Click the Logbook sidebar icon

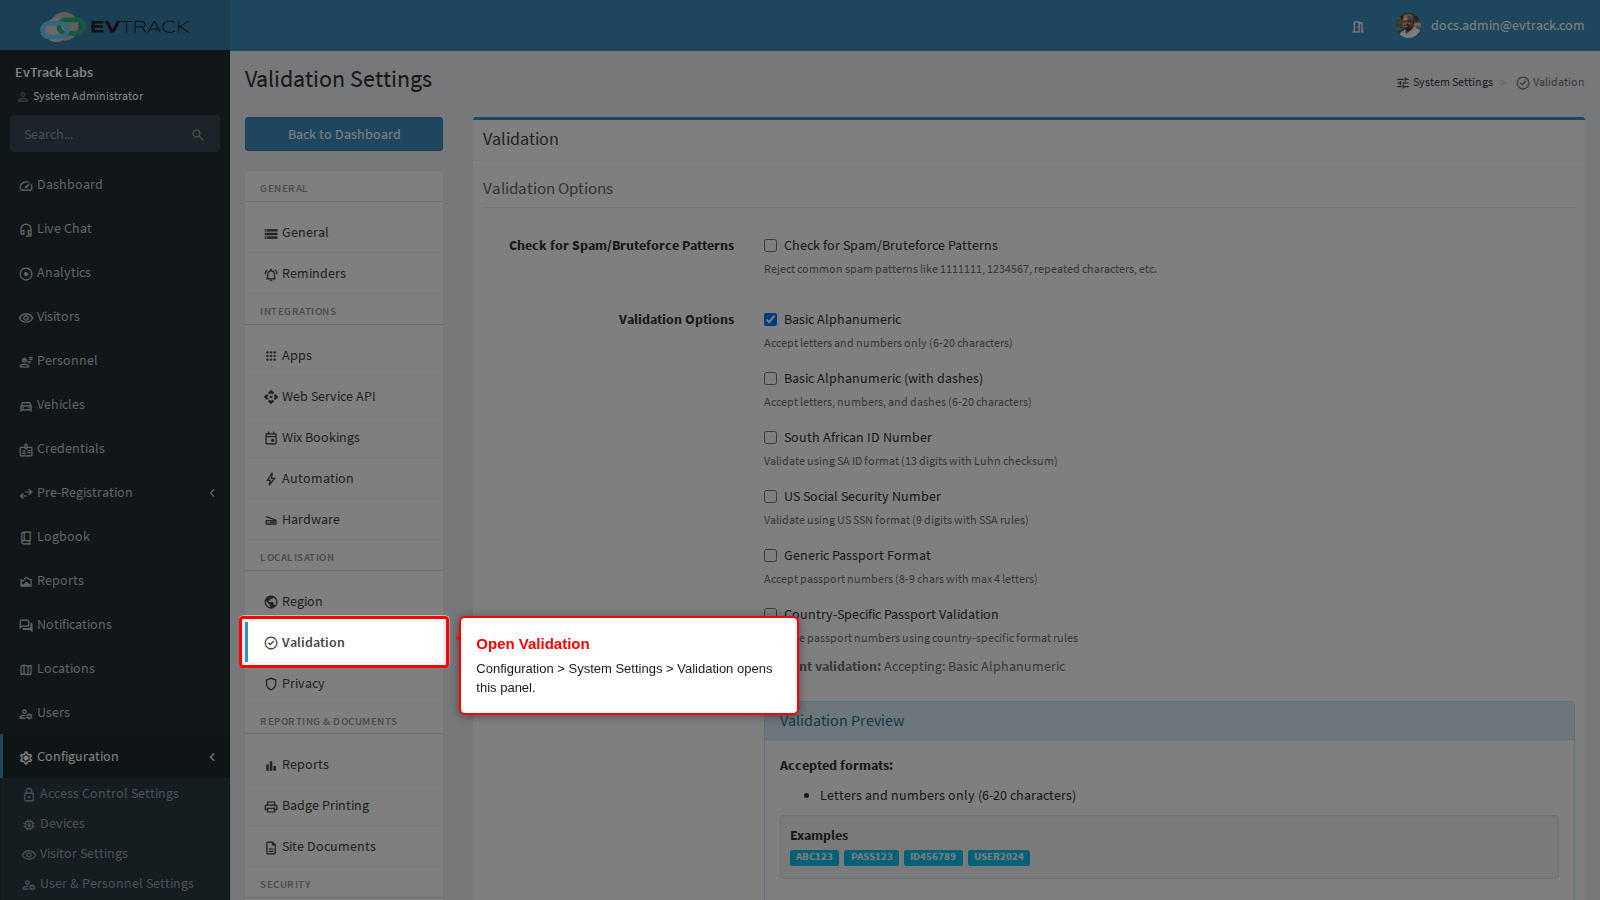(26, 538)
